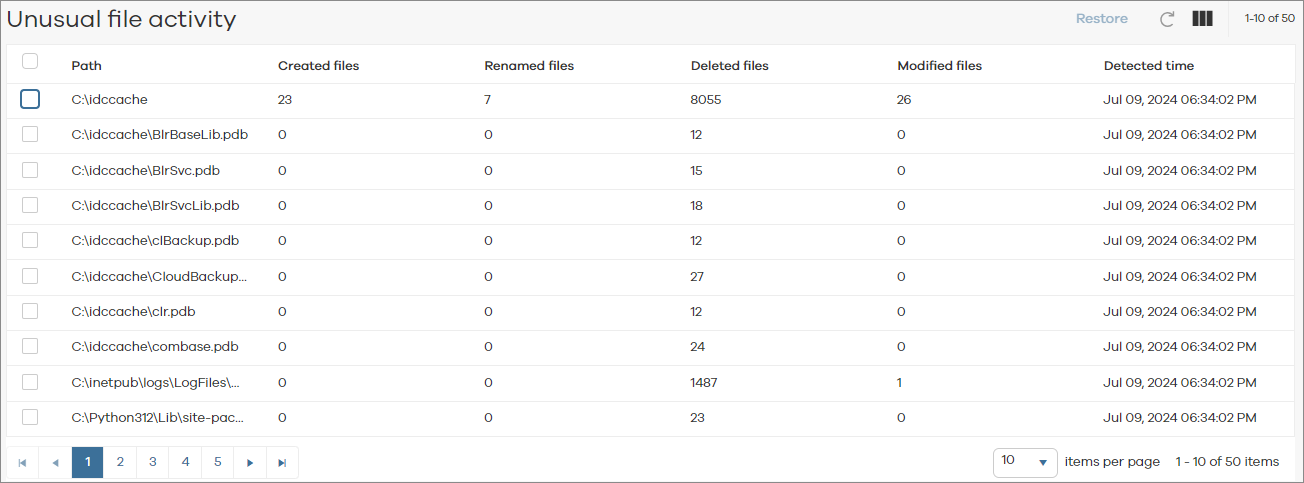Tick checkbox for C:\idccache\combase.pdb
Image resolution: width=1304 pixels, height=483 pixels.
(x=30, y=346)
